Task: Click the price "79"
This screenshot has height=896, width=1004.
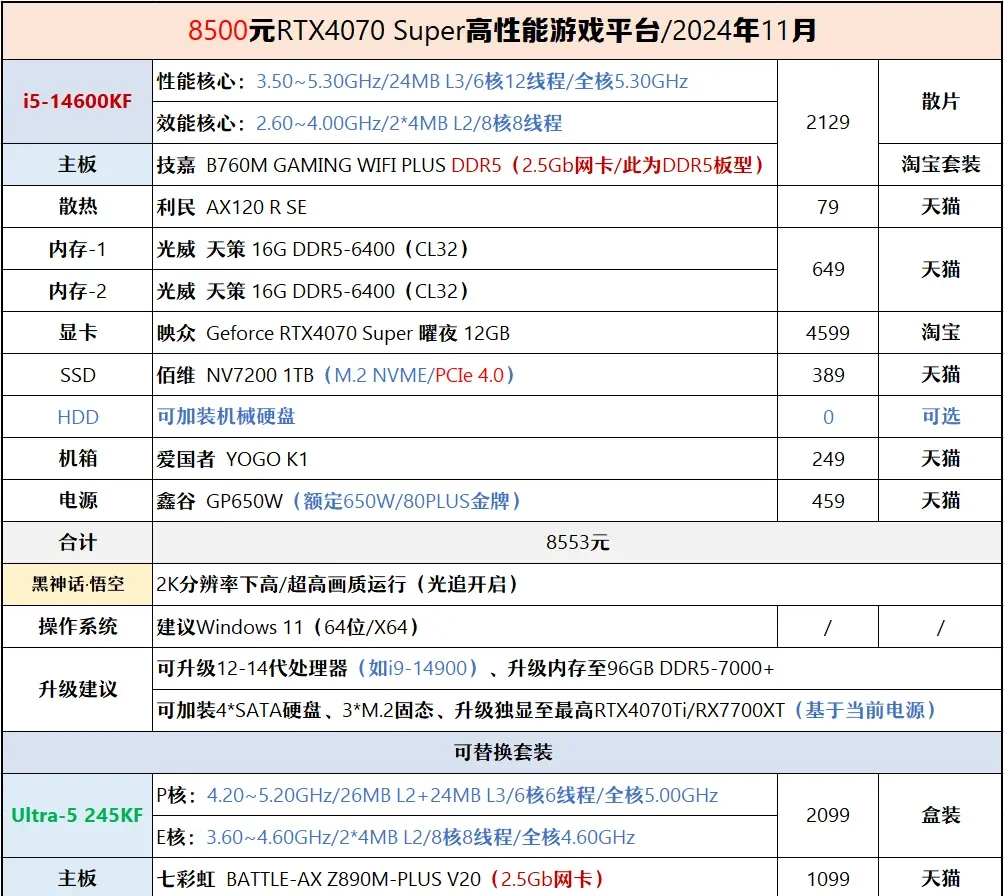Action: 827,207
